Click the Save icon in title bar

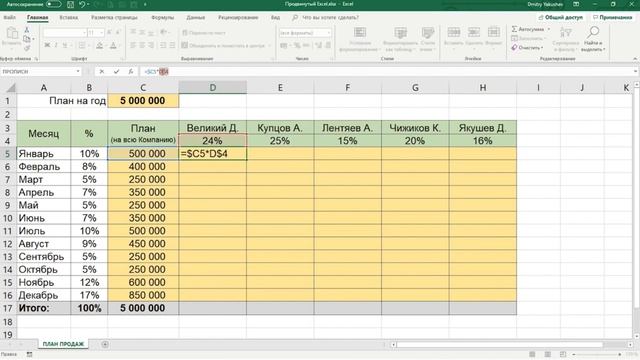click(70, 4)
